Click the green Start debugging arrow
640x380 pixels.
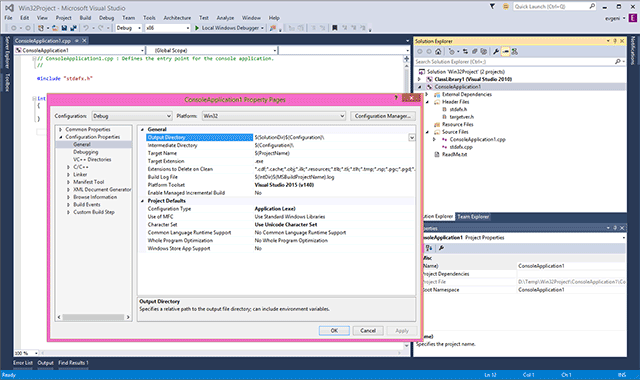(x=197, y=28)
